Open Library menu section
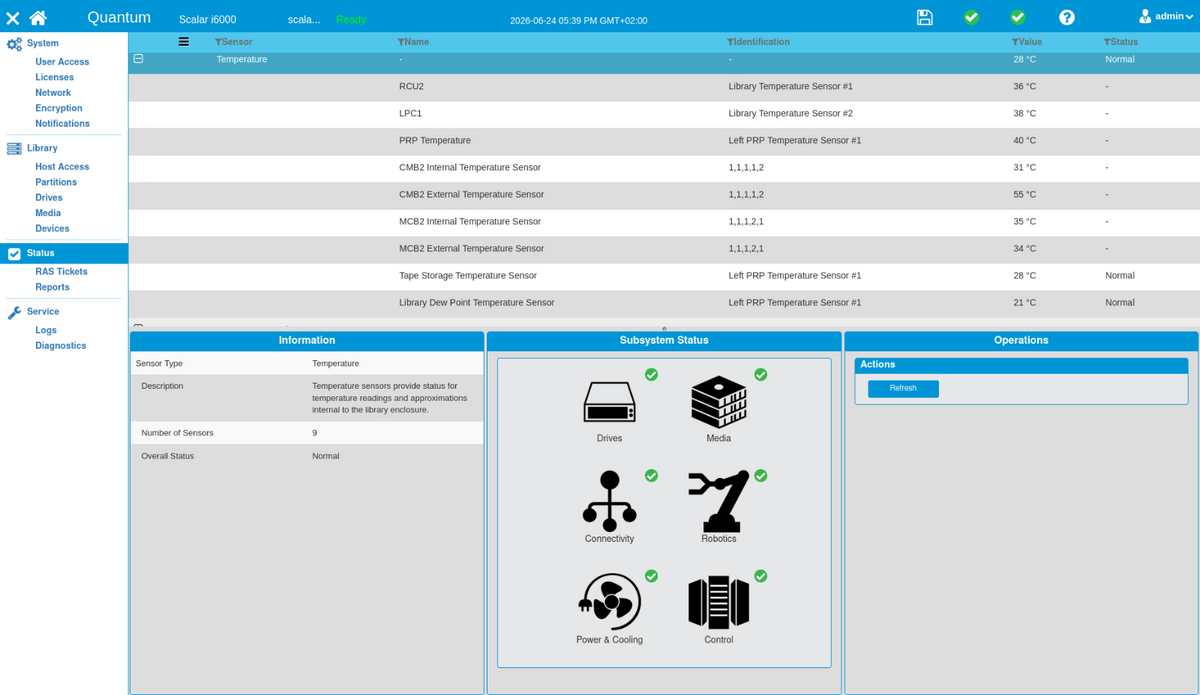Image resolution: width=1200 pixels, height=695 pixels. [42, 148]
